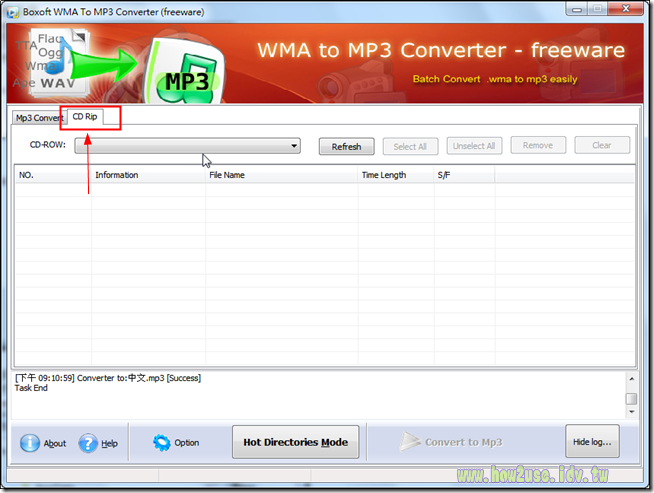Click the Select All button
Screen dimensions: 654x493
[409, 146]
